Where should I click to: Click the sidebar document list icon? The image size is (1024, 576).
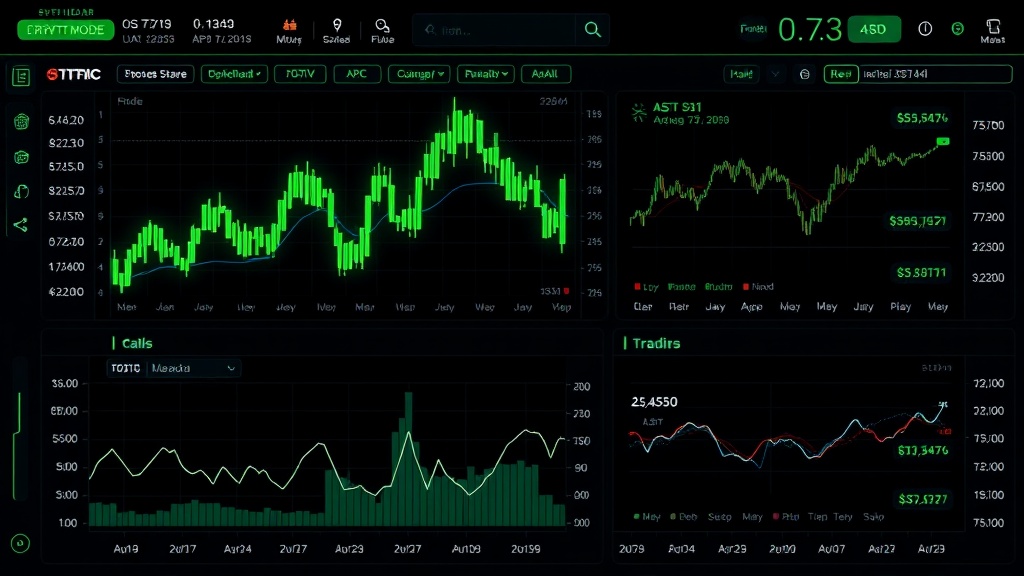[21, 77]
